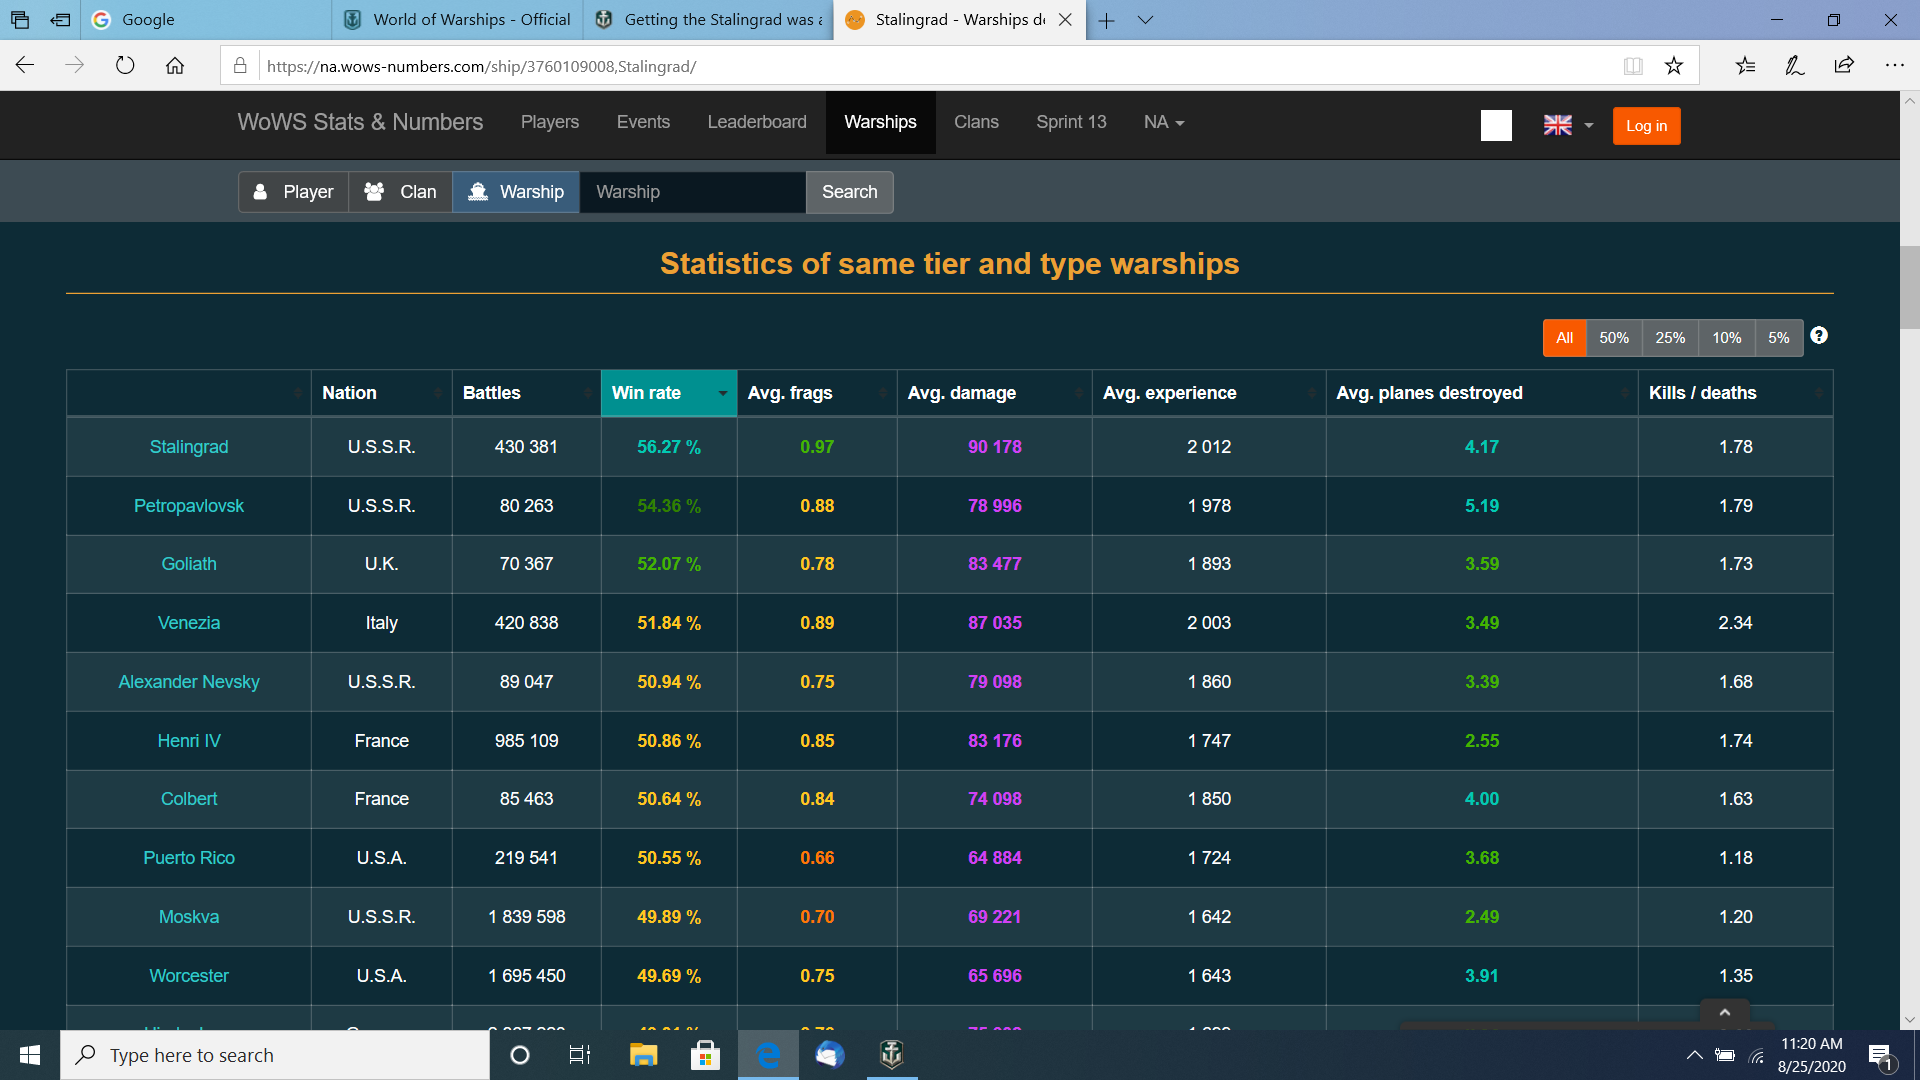Switch search type to Player
Screen dimensions: 1920x1080
pos(293,192)
